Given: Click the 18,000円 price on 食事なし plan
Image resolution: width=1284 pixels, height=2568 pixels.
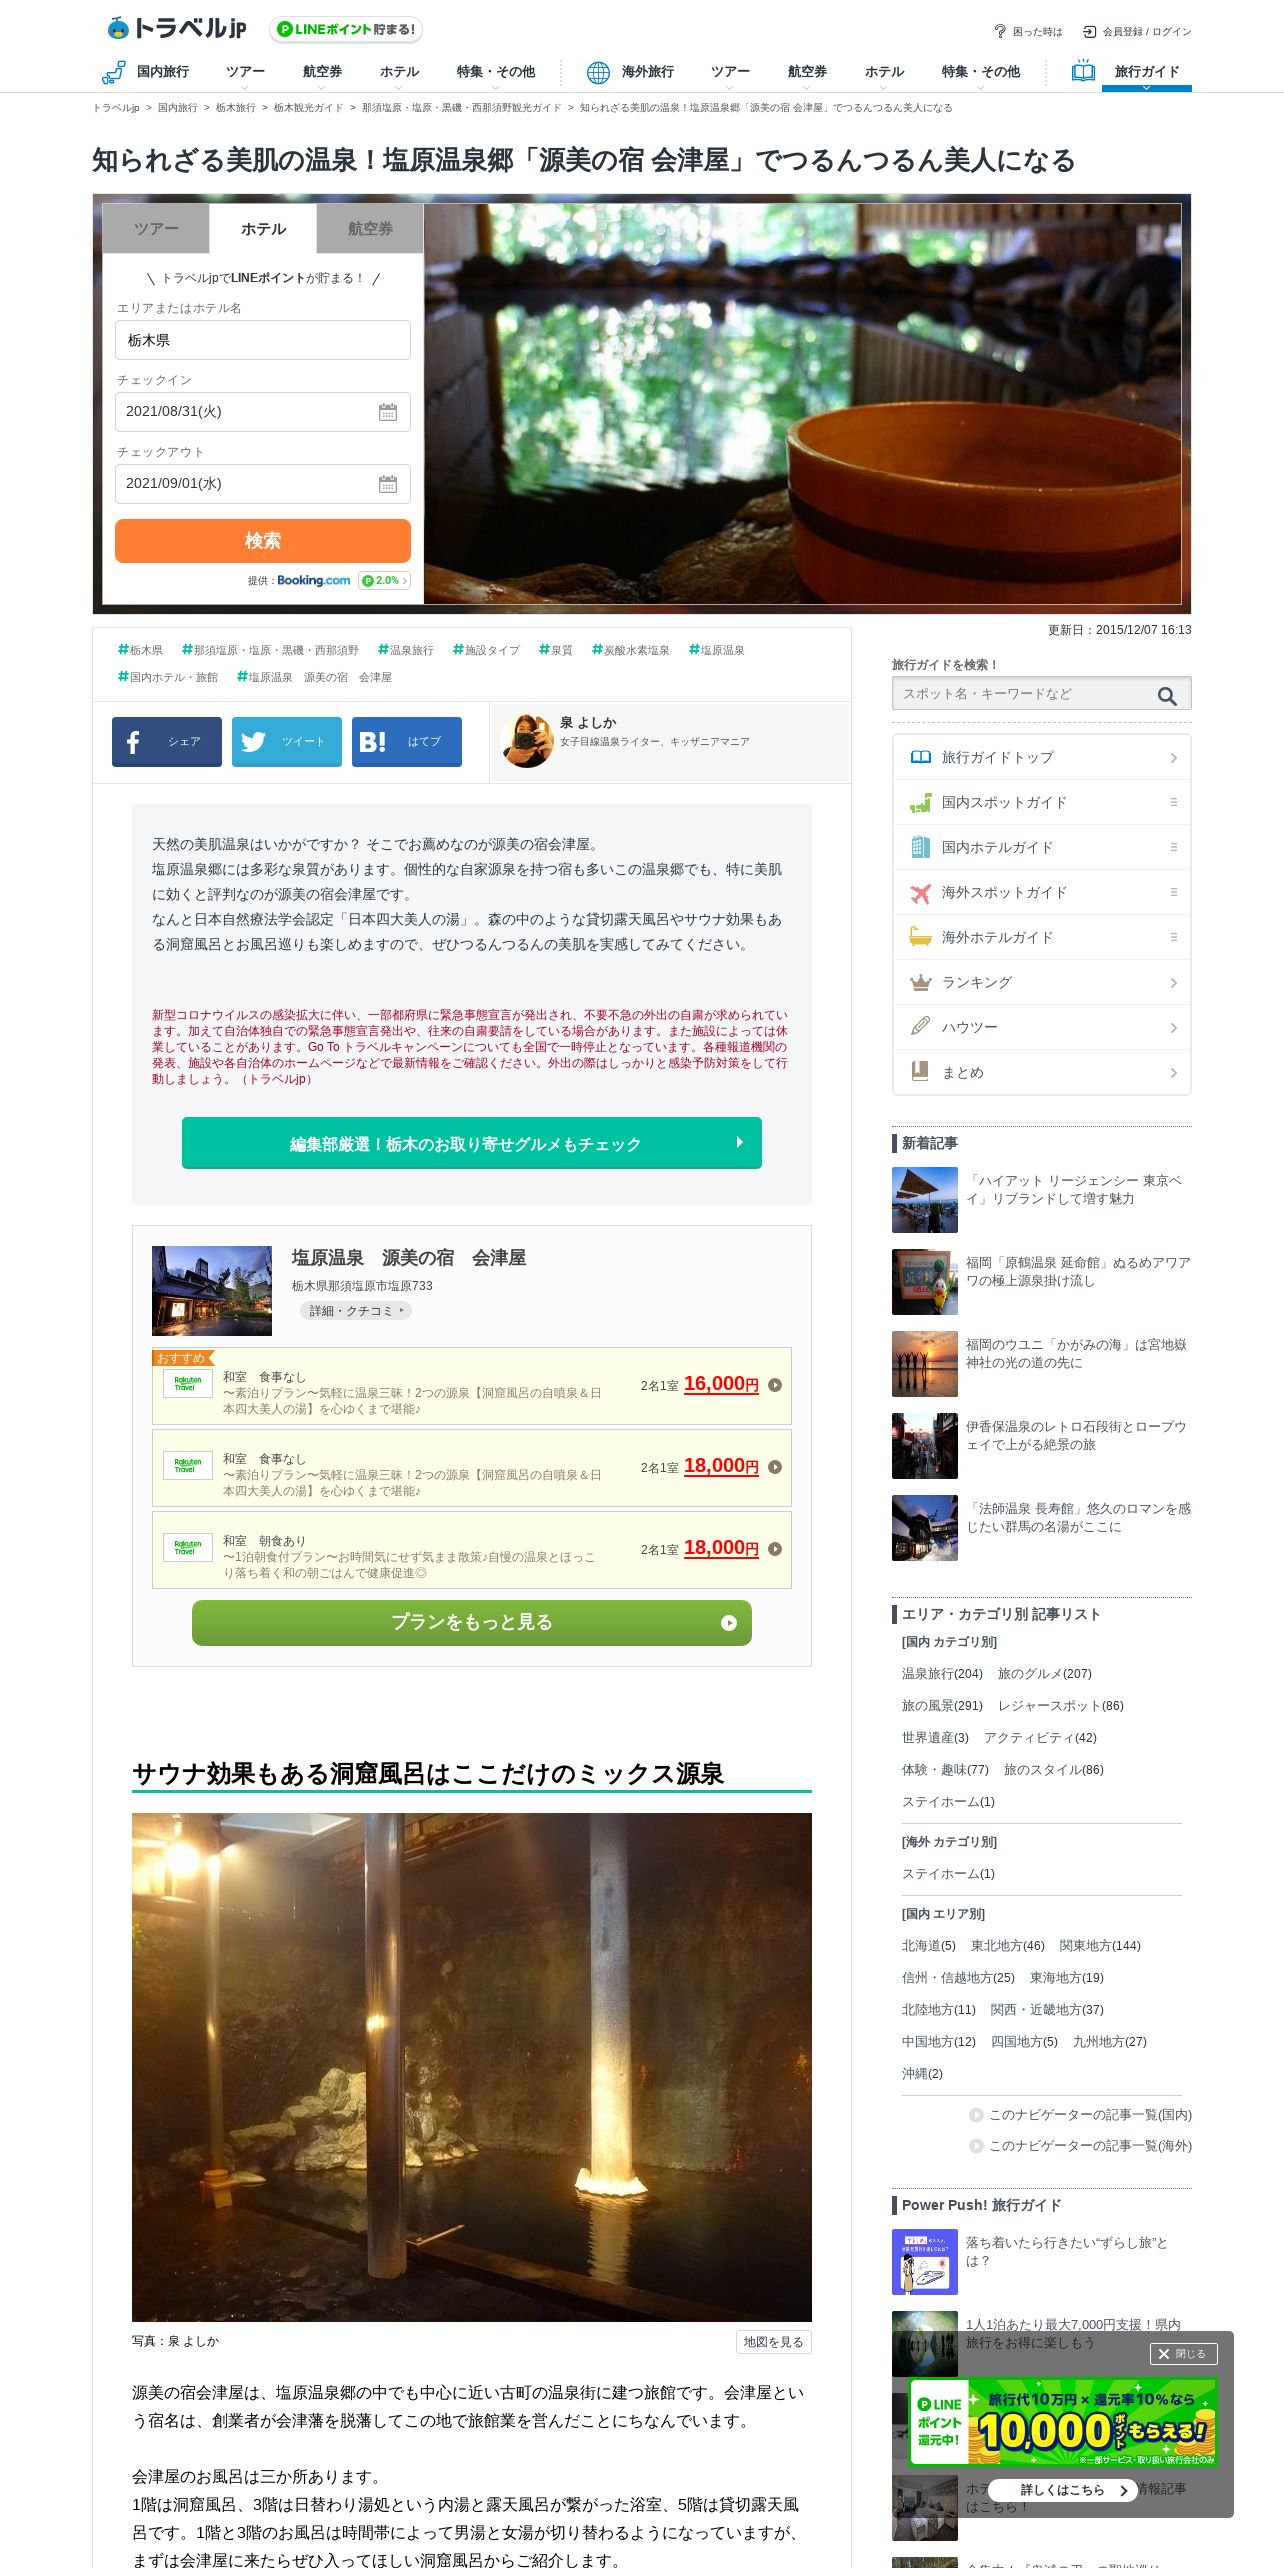Looking at the screenshot, I should pyautogui.click(x=721, y=1466).
